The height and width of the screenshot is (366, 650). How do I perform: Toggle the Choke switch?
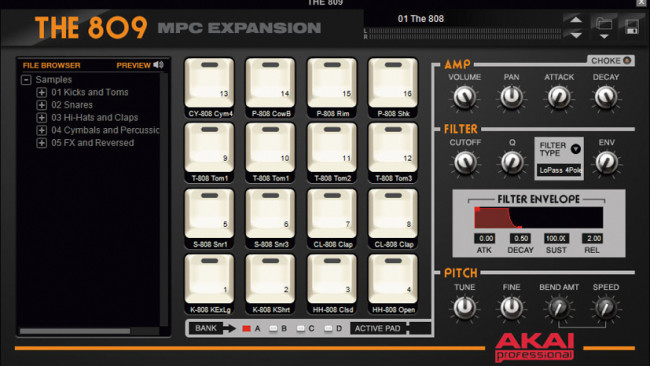[627, 61]
